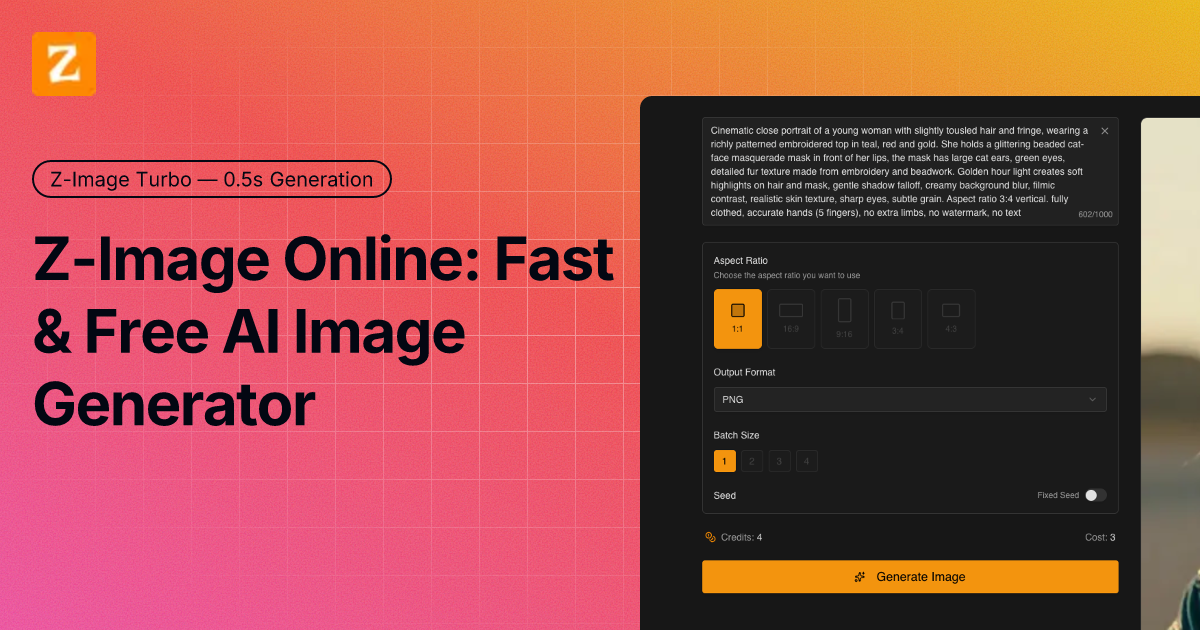
Task: Open the Output Format dropdown showing PNG
Action: coord(910,399)
